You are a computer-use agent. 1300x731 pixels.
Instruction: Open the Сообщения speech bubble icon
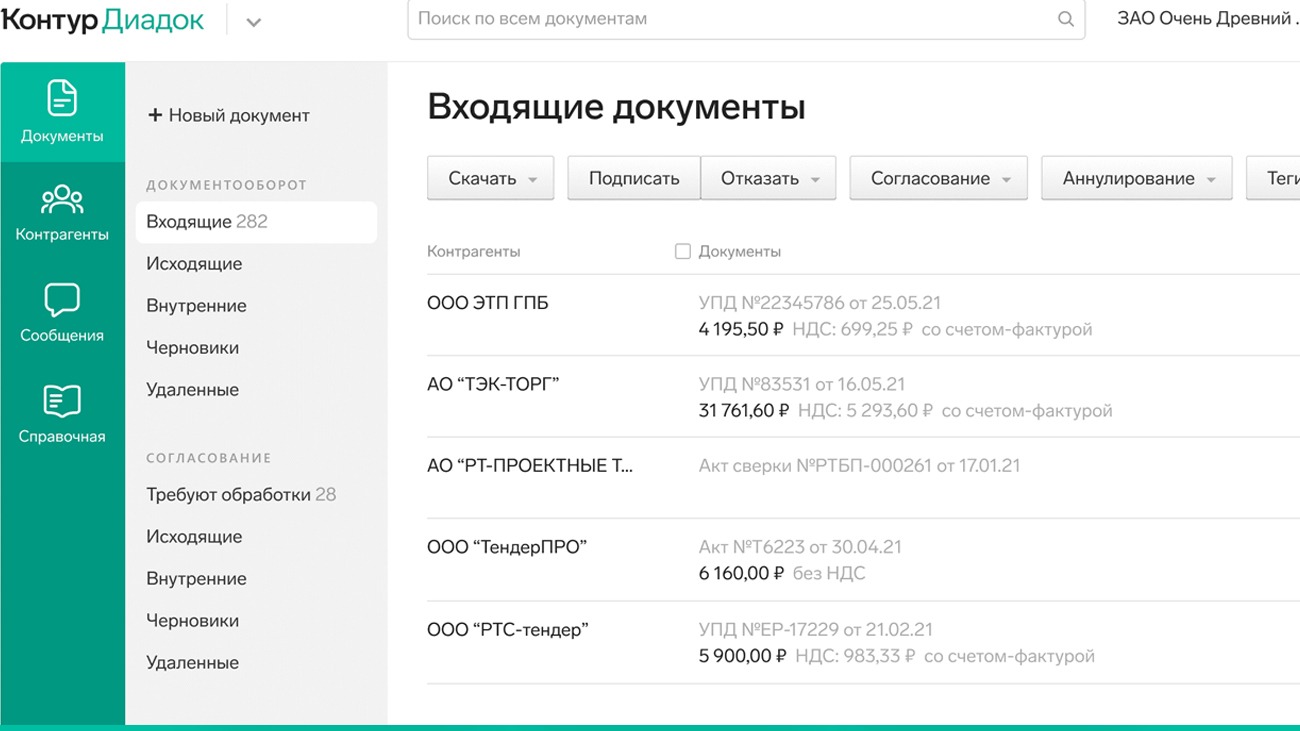coord(62,300)
